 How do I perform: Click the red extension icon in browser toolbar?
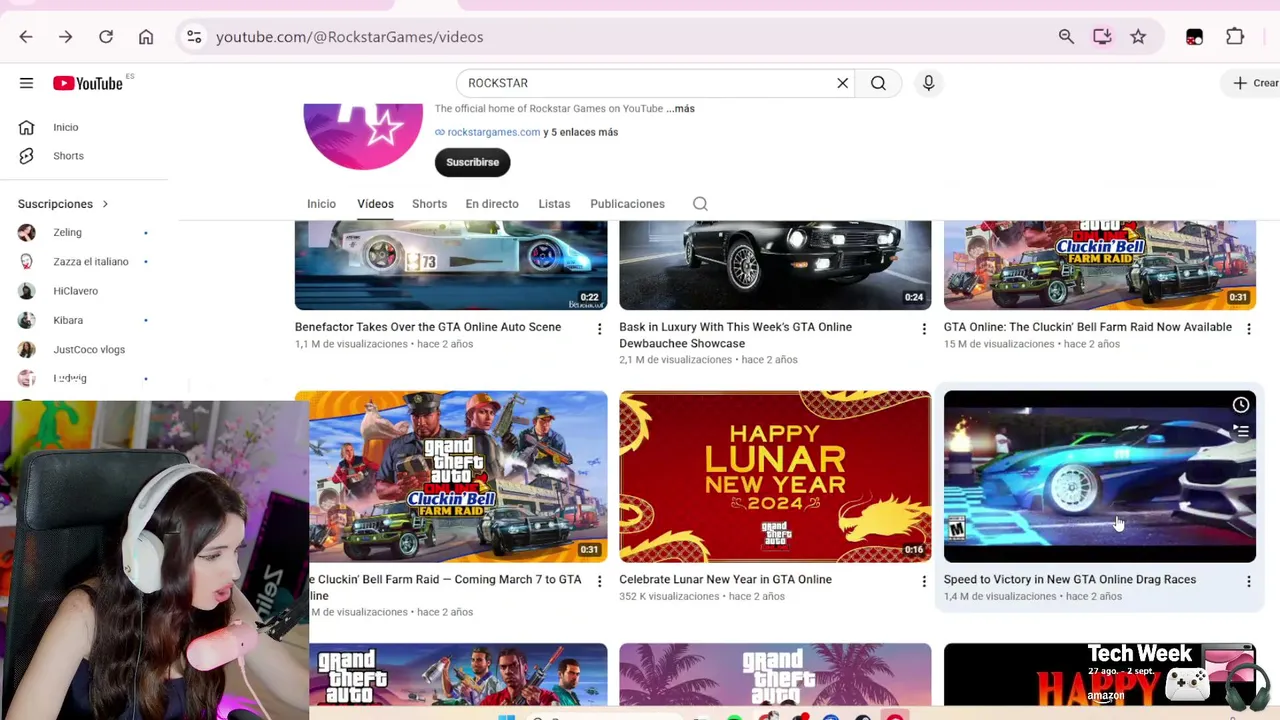tap(1194, 37)
